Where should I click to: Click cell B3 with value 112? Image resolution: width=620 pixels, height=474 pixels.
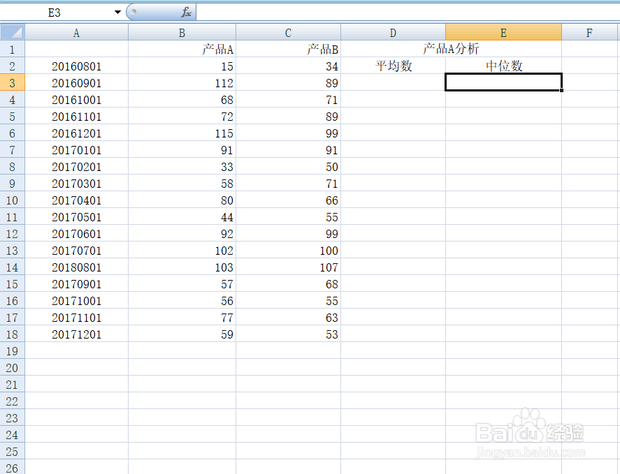[182, 83]
